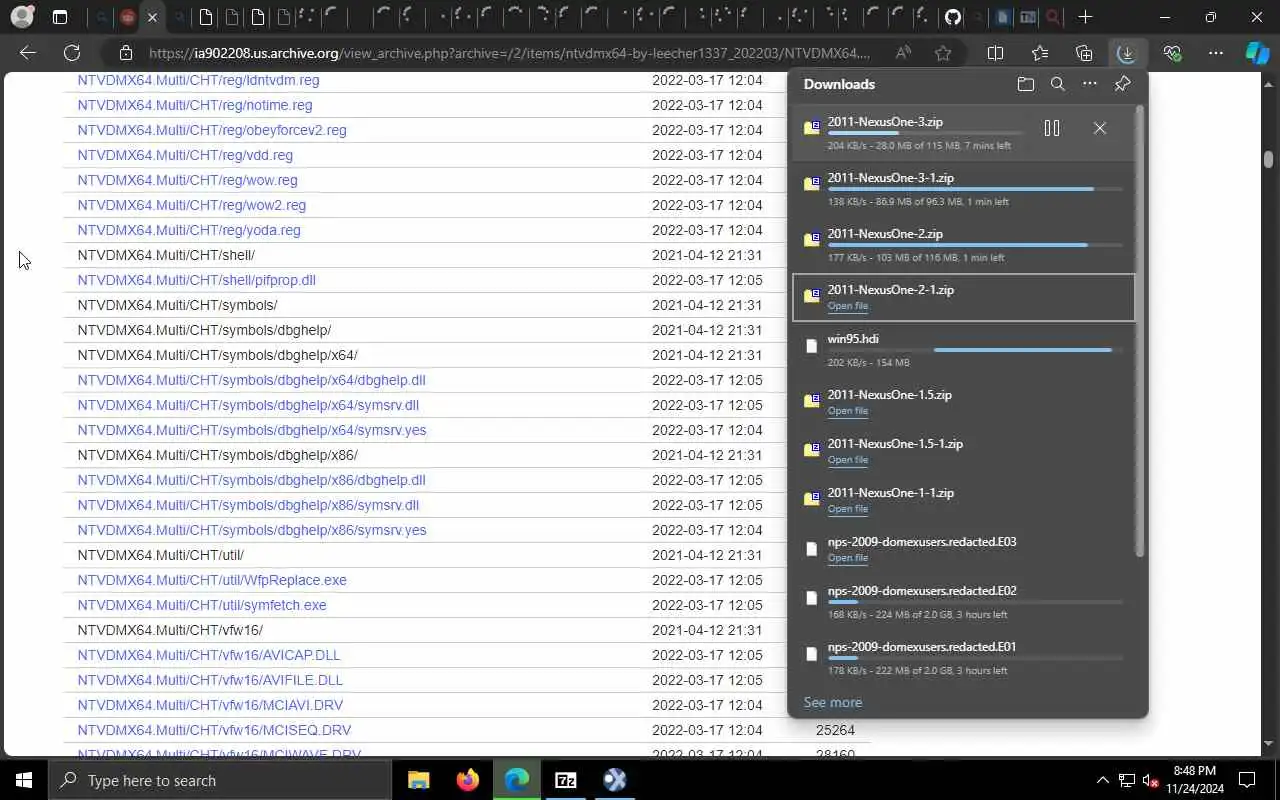Open tab actions menu

(x=60, y=17)
